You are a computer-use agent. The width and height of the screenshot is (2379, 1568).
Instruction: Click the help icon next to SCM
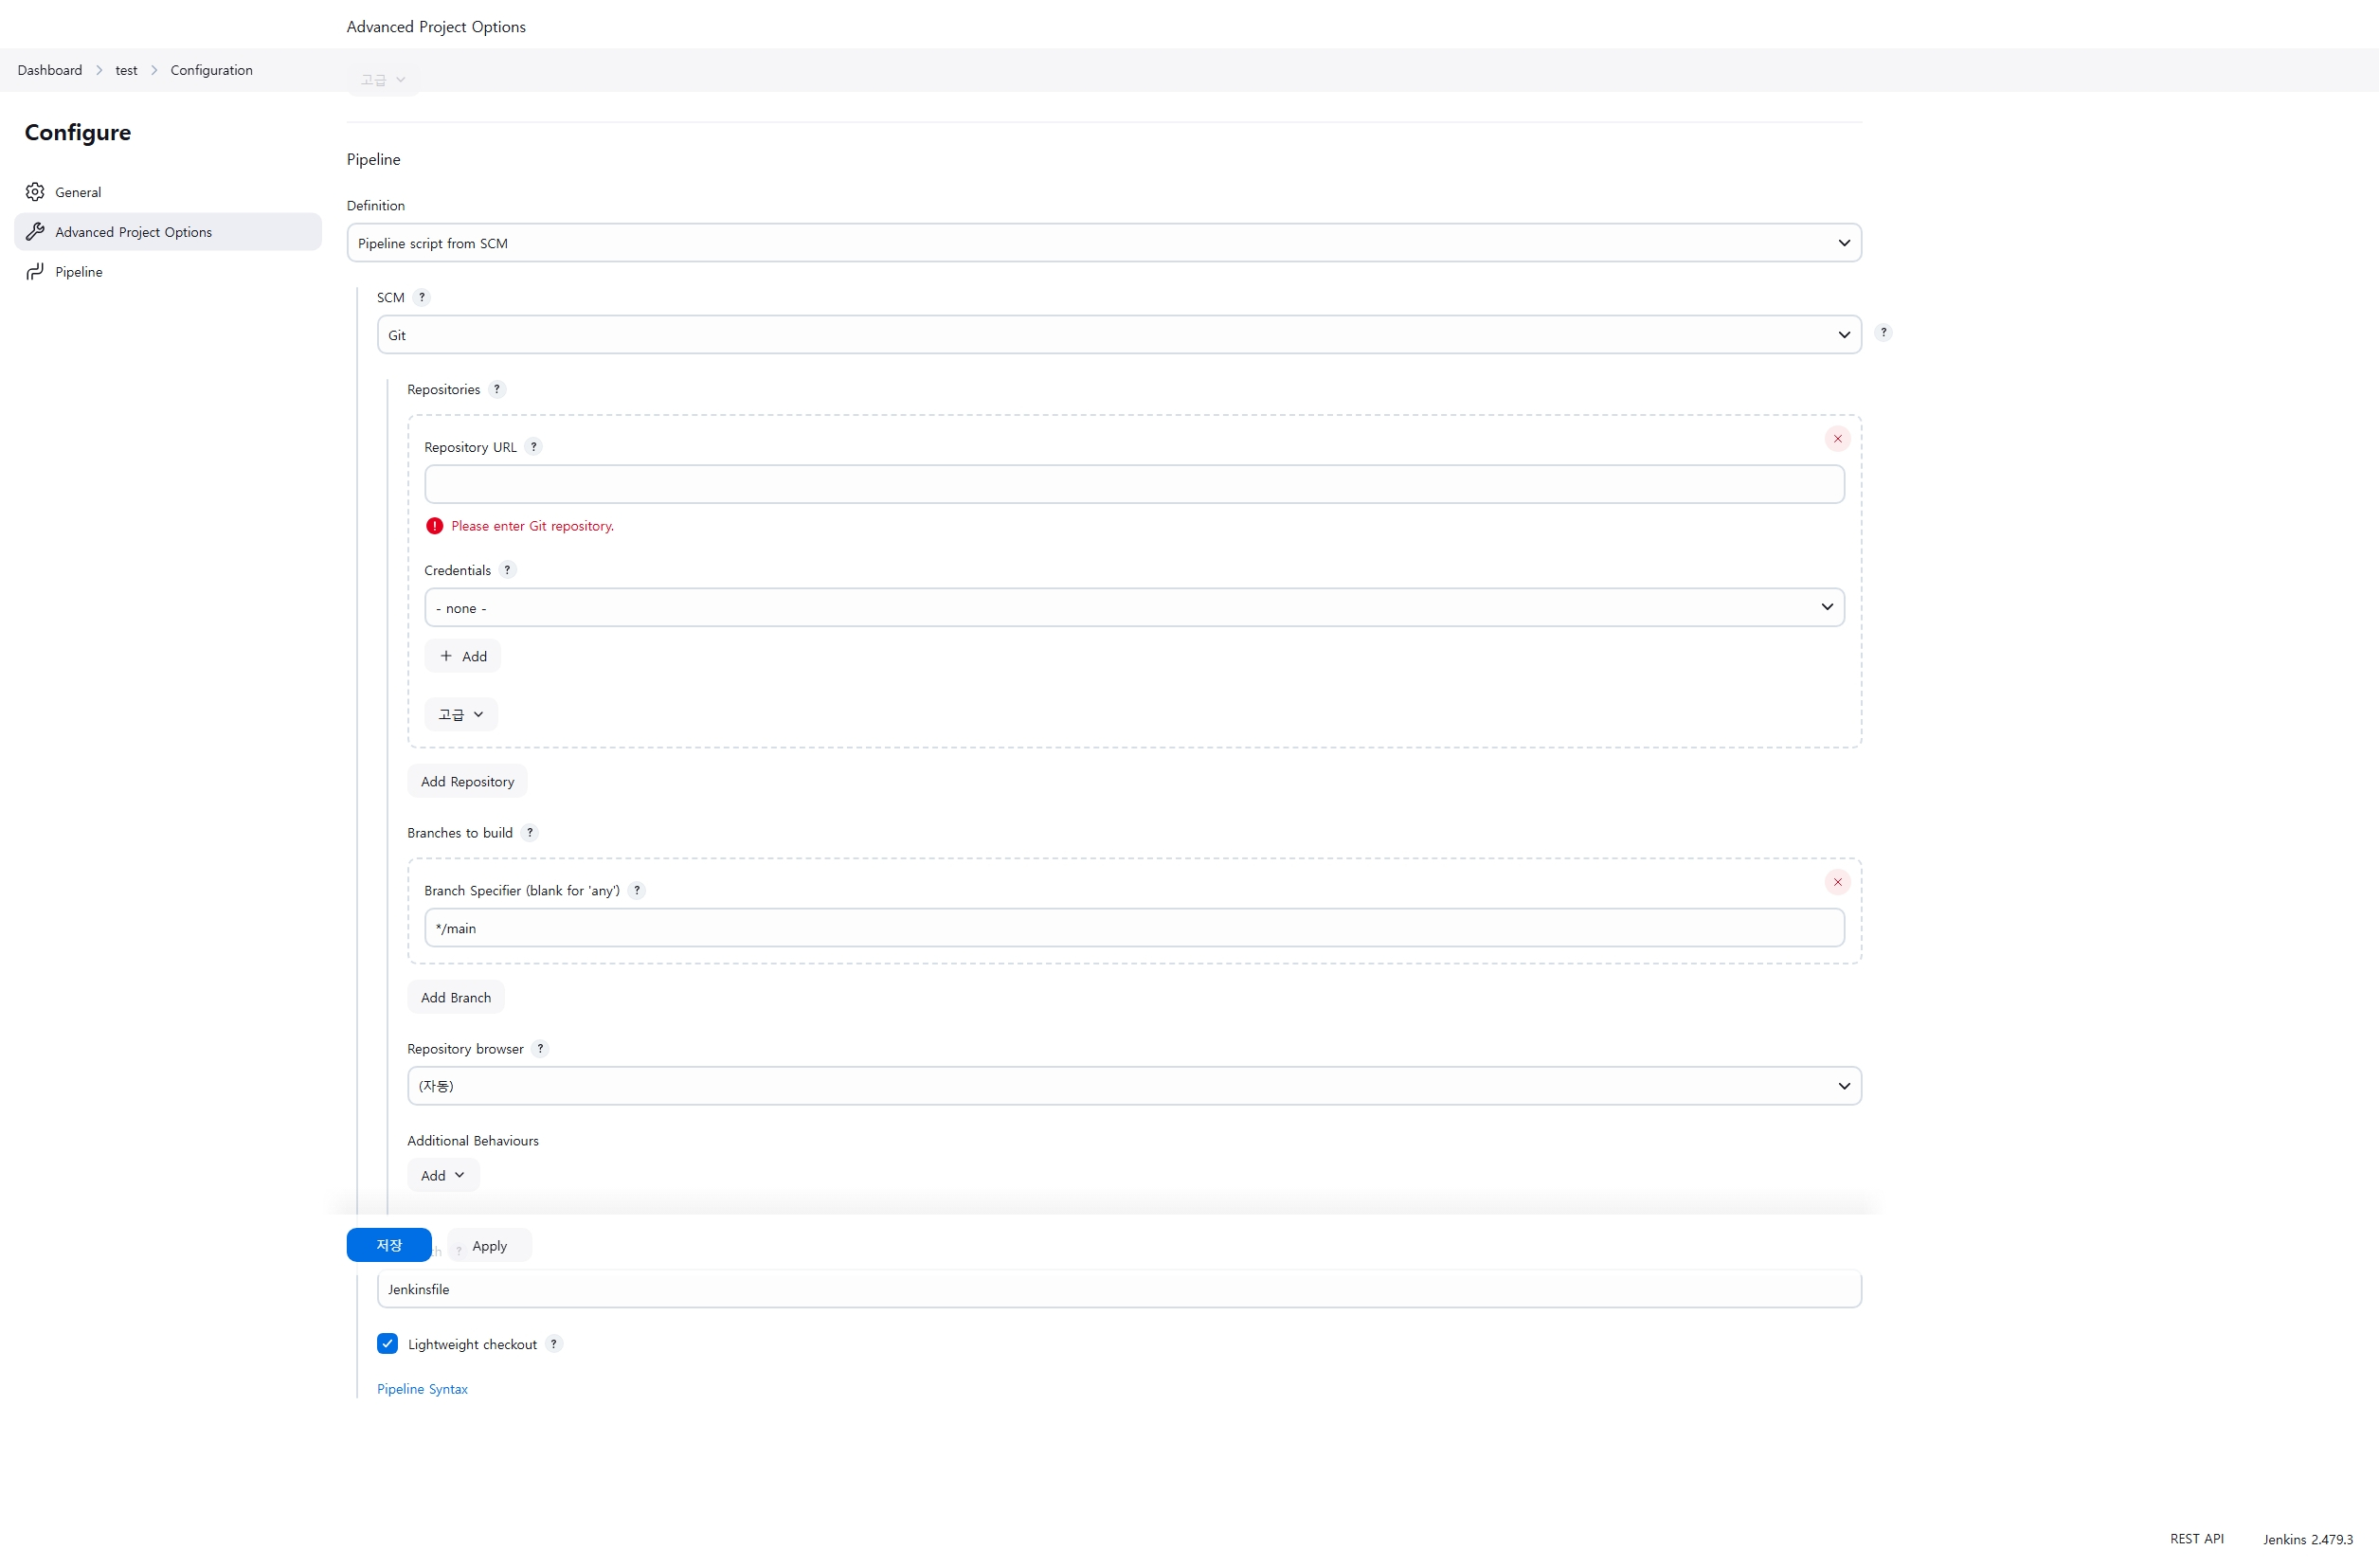[x=422, y=297]
